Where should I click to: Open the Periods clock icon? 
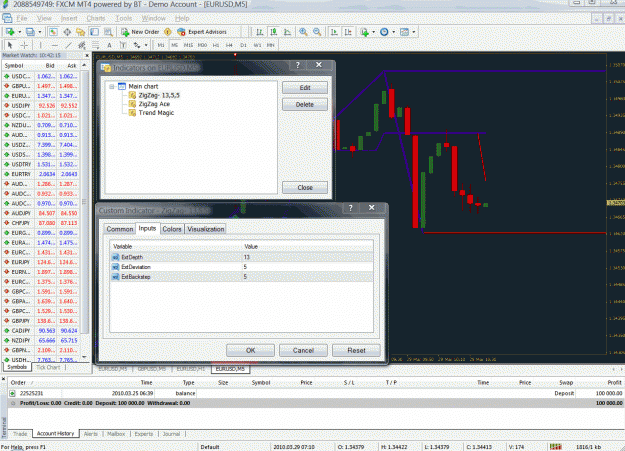tap(384, 32)
